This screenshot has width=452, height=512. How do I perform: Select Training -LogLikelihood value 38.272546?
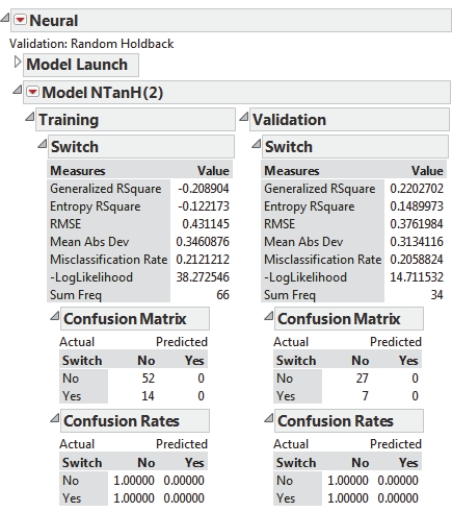(203, 277)
